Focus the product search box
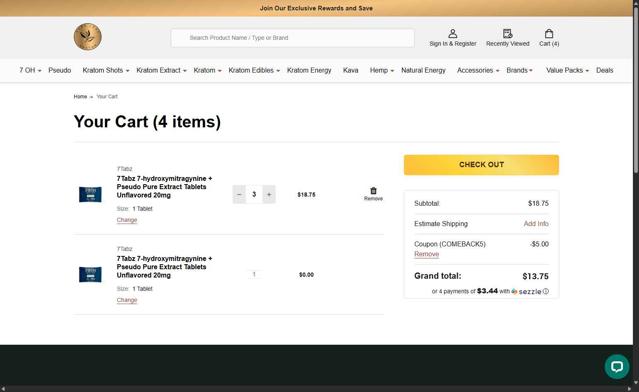 tap(293, 38)
